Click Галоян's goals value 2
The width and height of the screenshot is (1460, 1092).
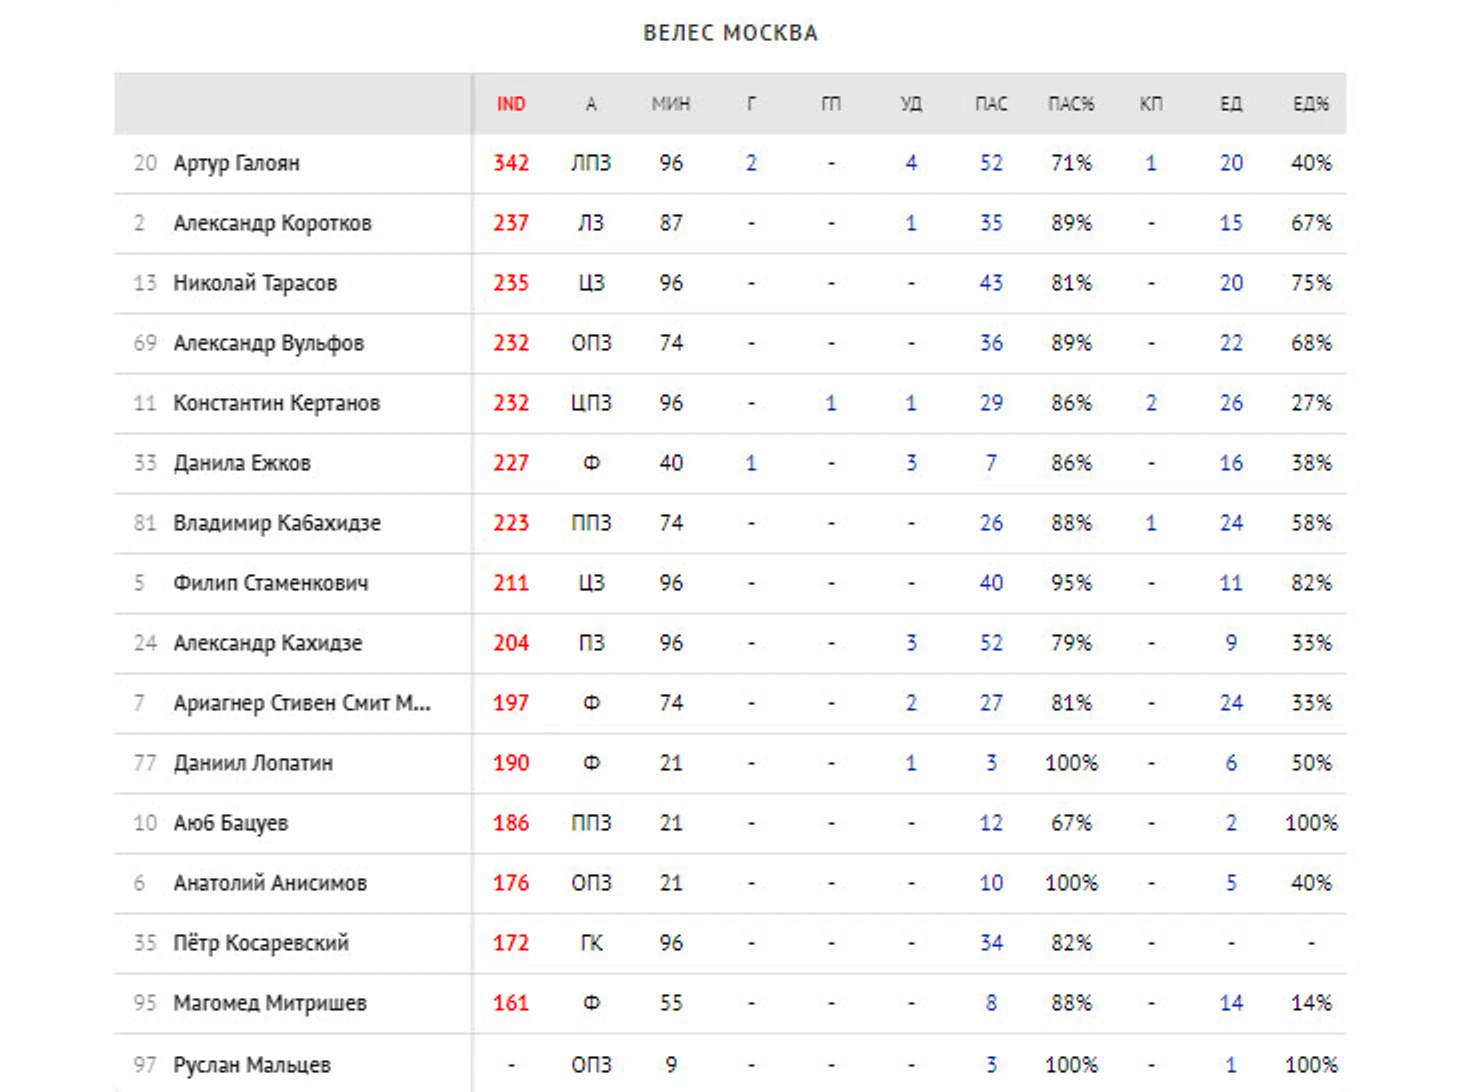coord(751,163)
